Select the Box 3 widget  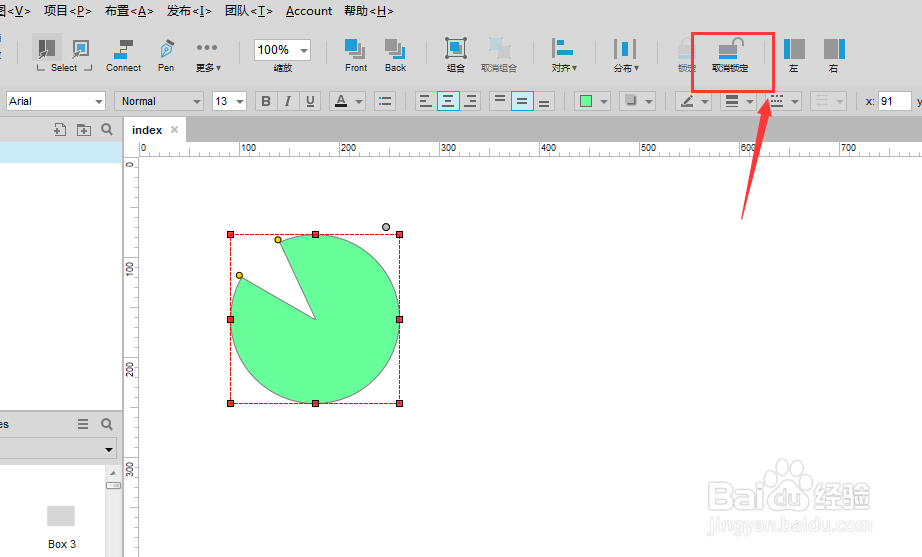[x=61, y=527]
